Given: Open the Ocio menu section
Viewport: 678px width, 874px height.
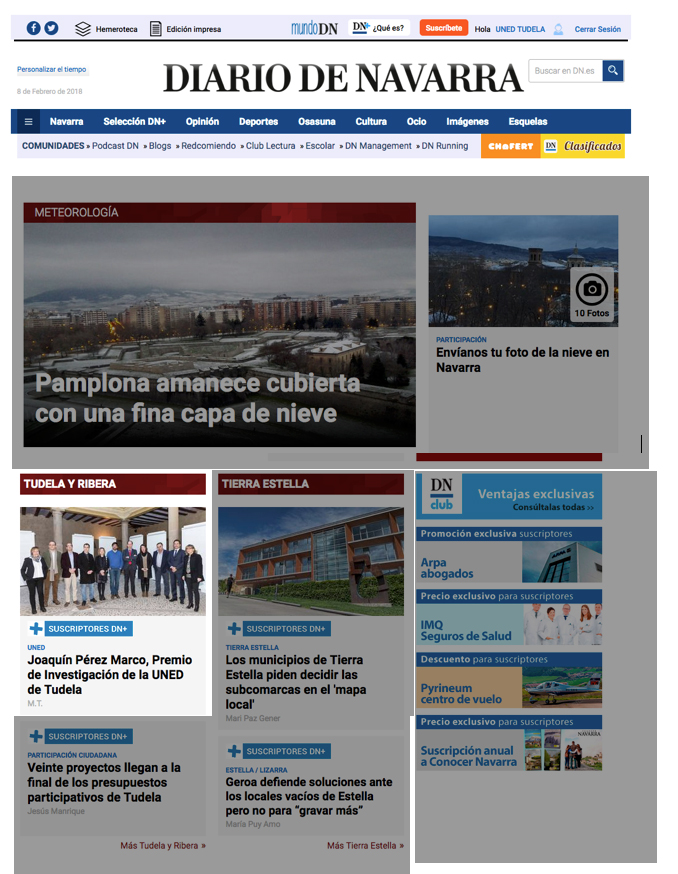Looking at the screenshot, I should (417, 122).
